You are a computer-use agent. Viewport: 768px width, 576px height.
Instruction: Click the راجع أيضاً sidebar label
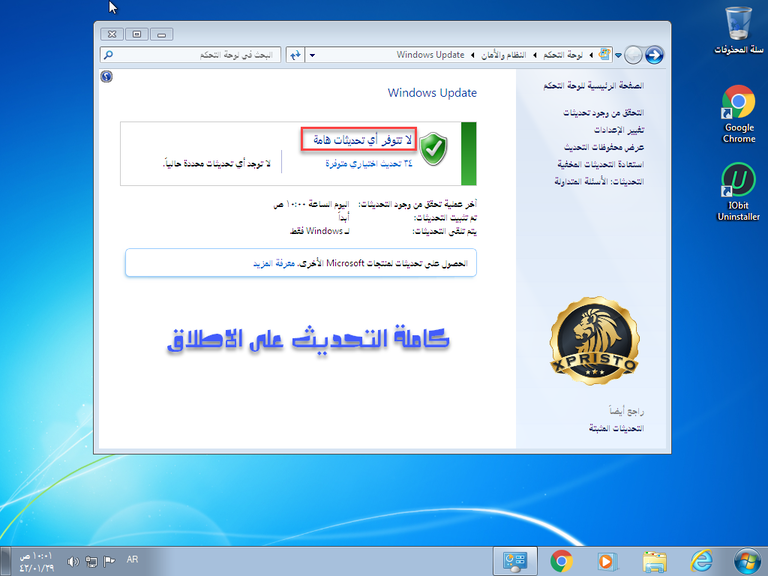tap(626, 411)
